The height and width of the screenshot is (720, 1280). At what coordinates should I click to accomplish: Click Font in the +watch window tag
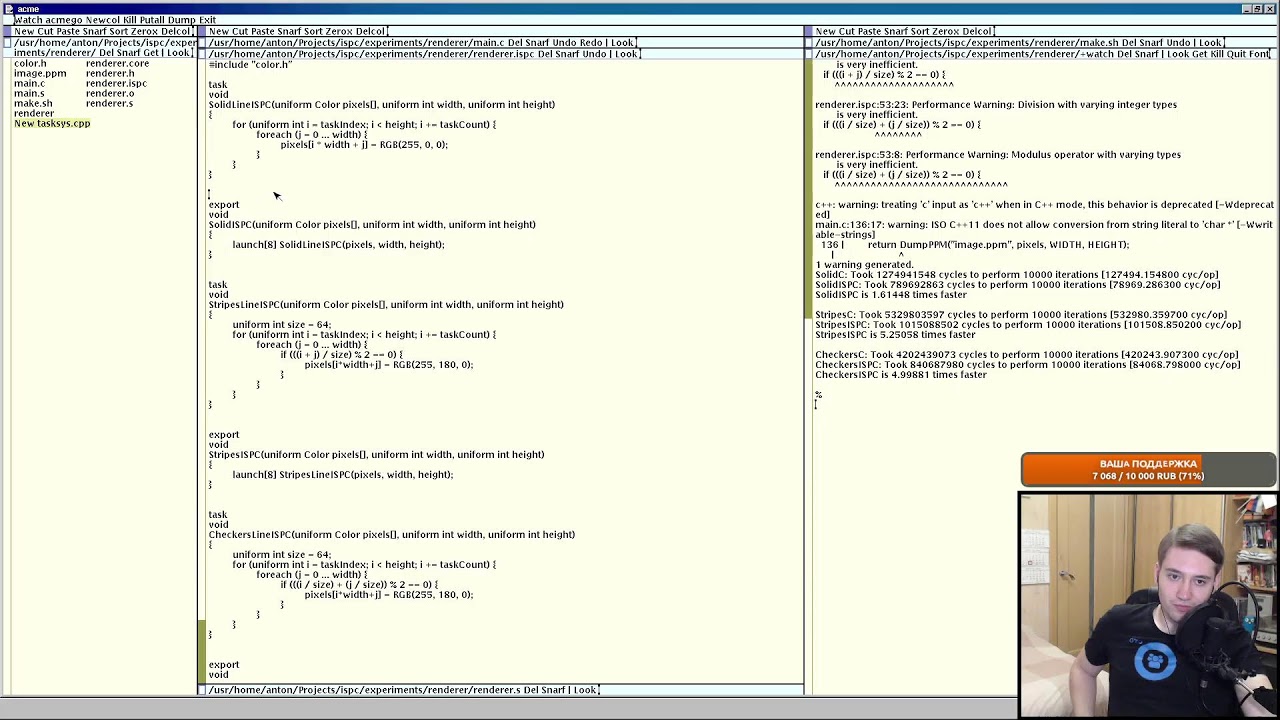1260,54
